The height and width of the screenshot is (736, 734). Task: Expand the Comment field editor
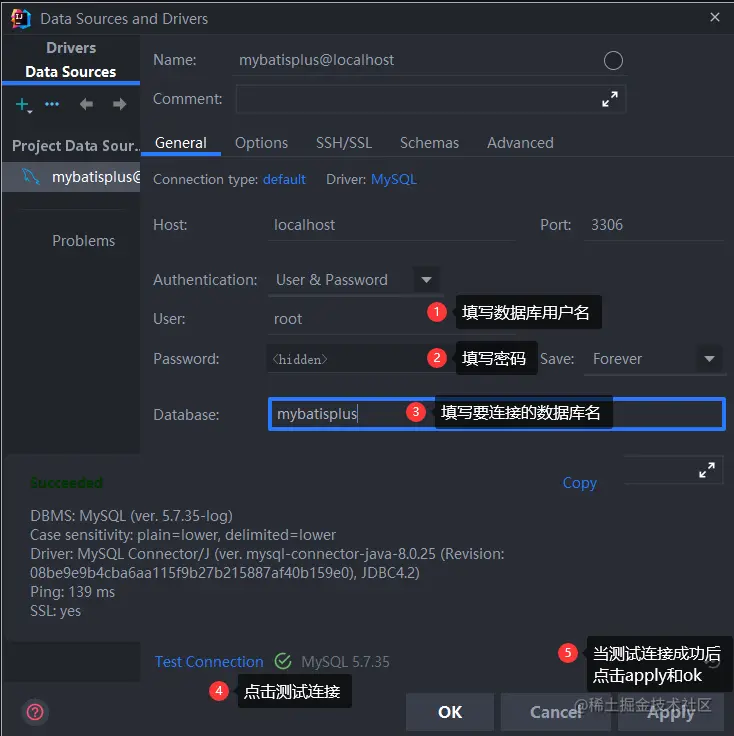coord(610,99)
